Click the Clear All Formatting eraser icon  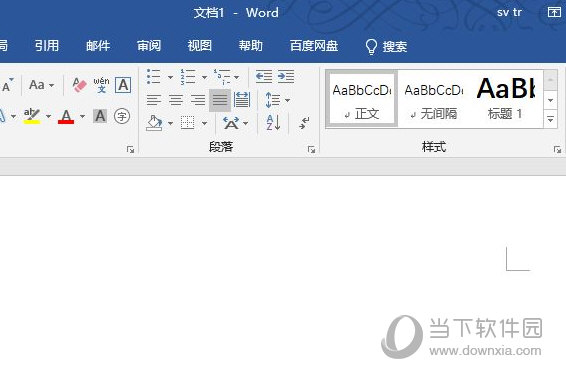pos(79,85)
